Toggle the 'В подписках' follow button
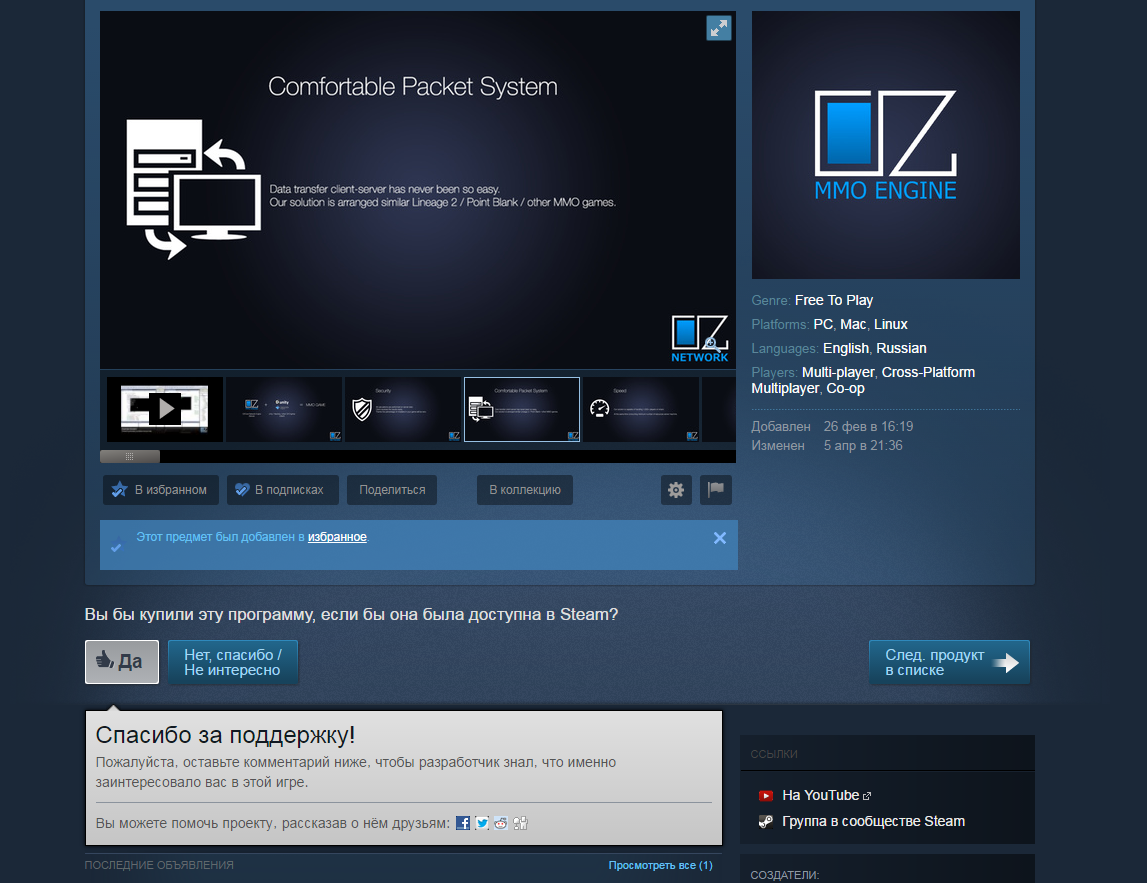Viewport: 1147px width, 883px height. [x=282, y=490]
